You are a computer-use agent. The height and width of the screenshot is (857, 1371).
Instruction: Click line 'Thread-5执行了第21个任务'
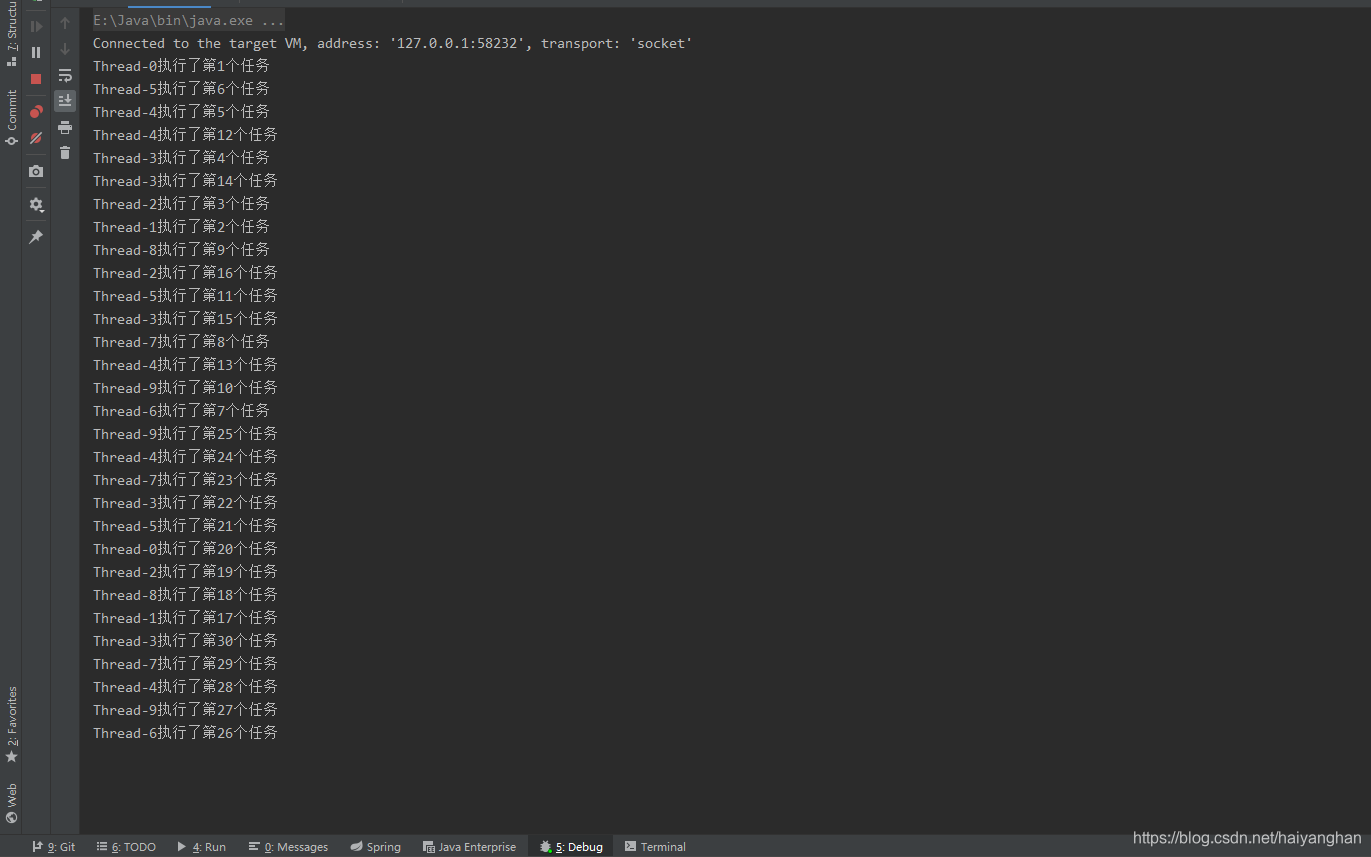click(x=185, y=526)
